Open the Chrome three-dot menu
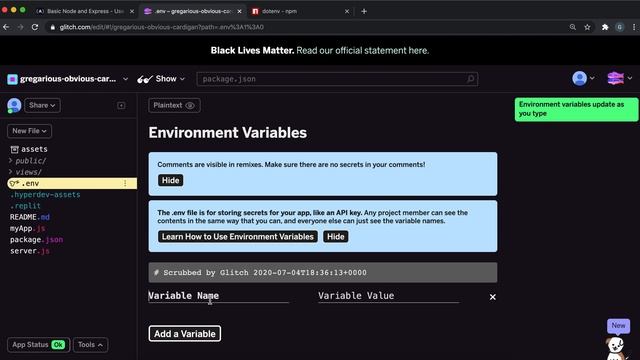 (x=634, y=27)
